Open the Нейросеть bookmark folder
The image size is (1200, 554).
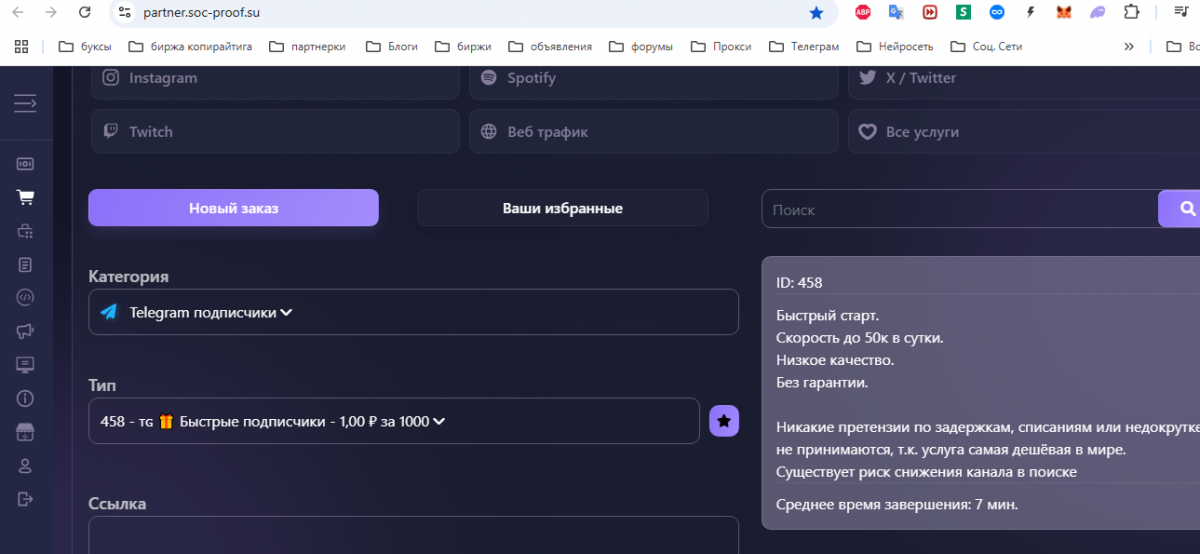point(895,46)
